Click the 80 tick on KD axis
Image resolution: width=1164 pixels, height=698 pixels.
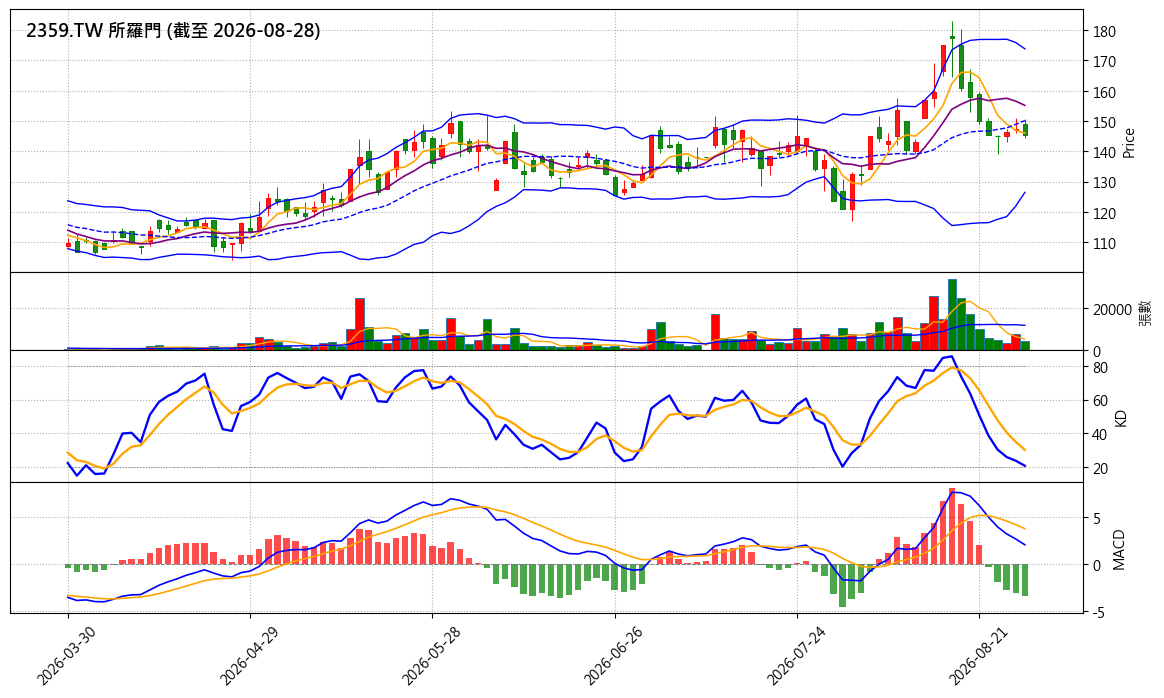pos(1100,368)
